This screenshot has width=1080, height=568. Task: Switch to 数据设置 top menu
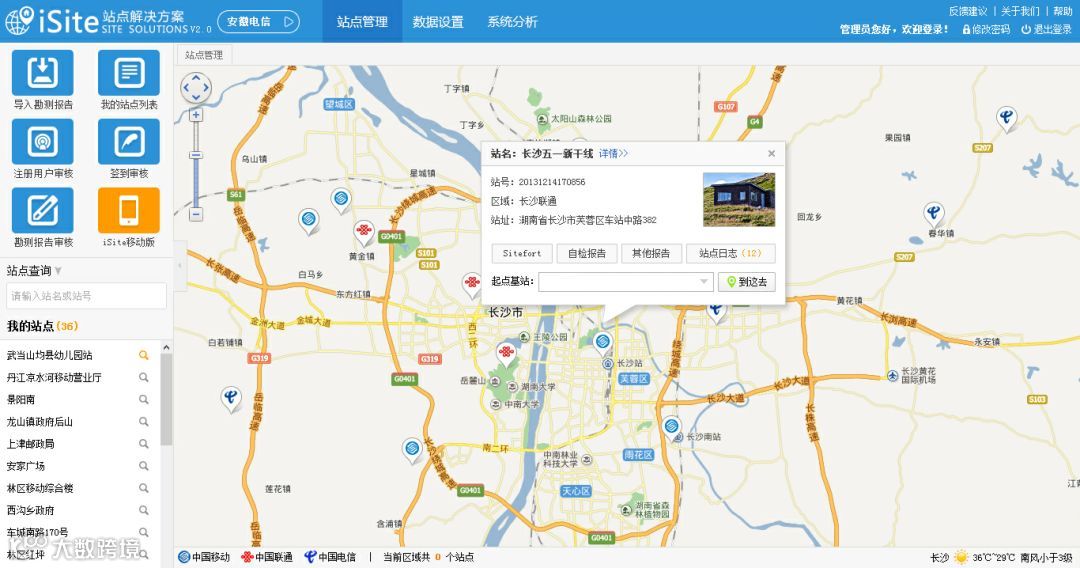click(x=438, y=22)
